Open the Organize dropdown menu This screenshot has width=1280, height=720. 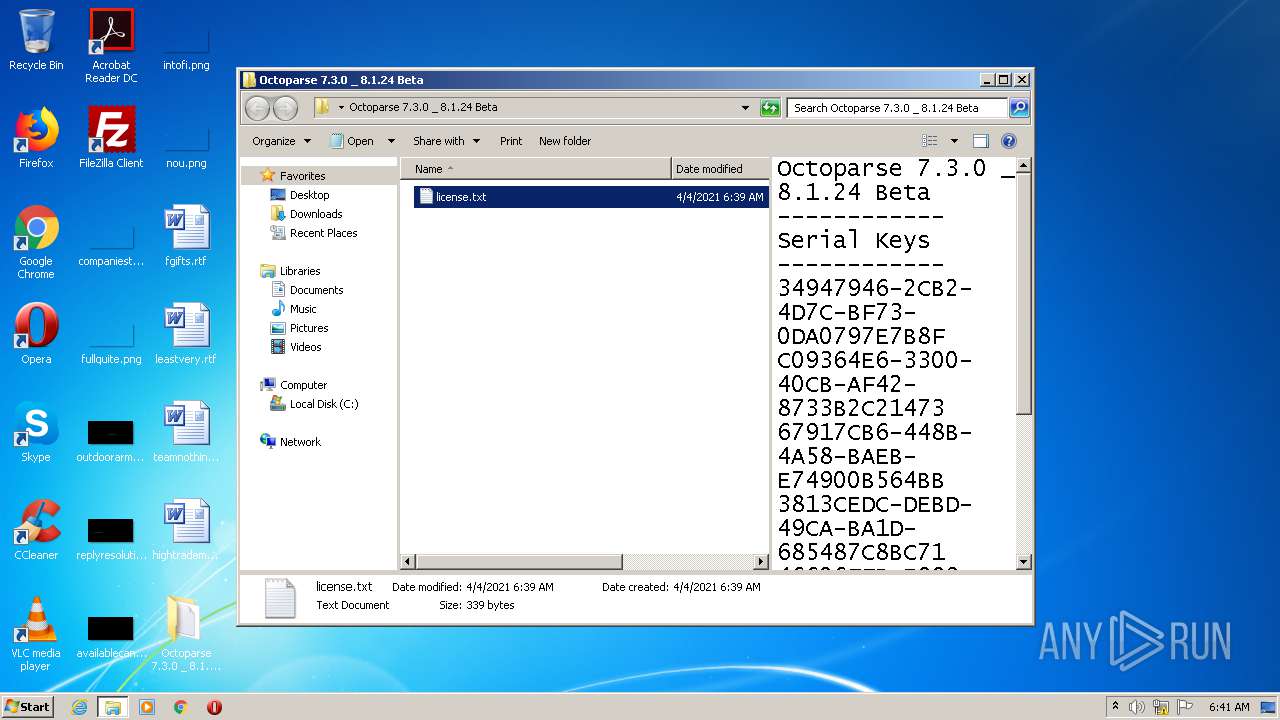(x=281, y=141)
